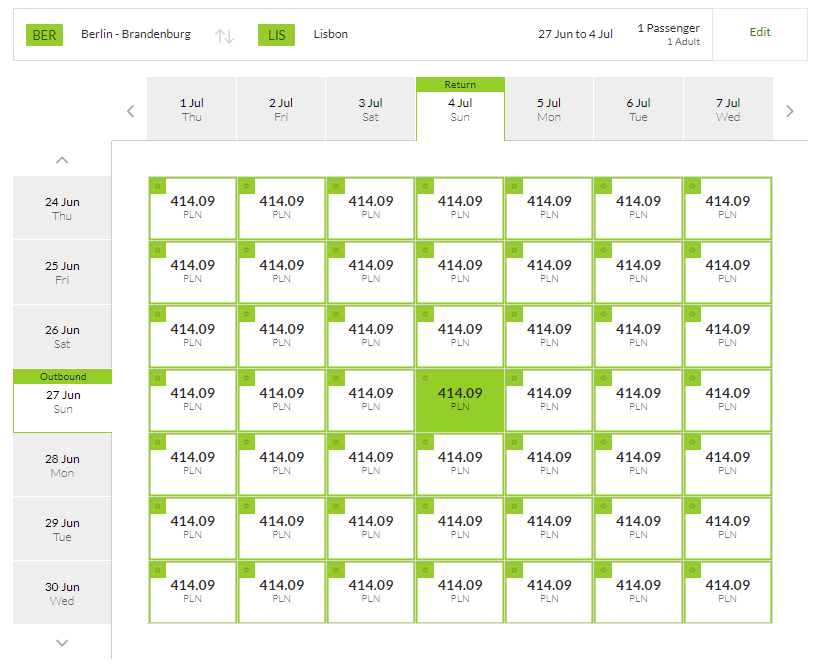Image resolution: width=818 pixels, height=665 pixels.
Task: Click star icon in 29 Jun / 5 Jul cell
Action: click(514, 506)
